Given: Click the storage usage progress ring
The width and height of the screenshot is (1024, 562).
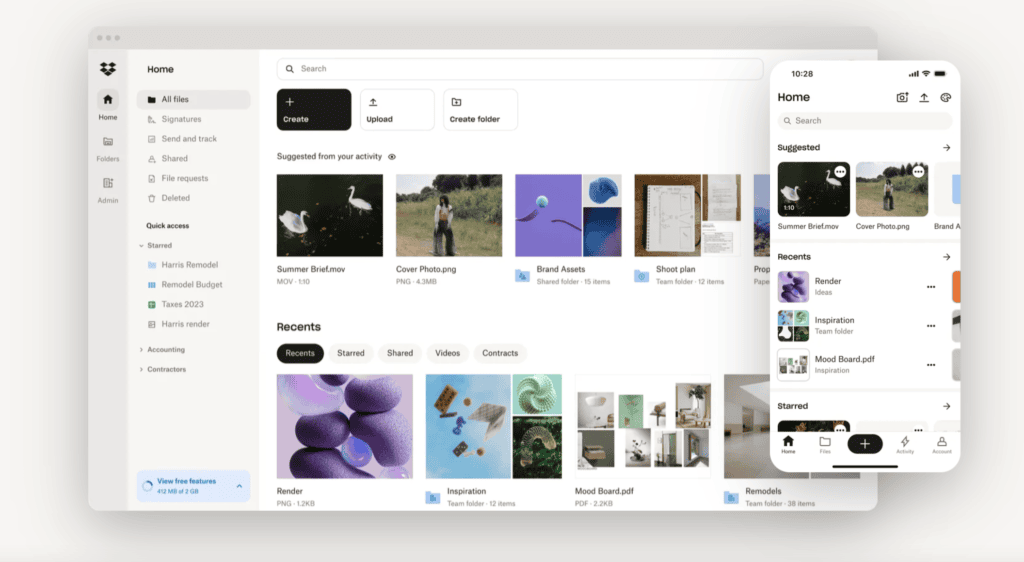Looking at the screenshot, I should click(x=148, y=486).
